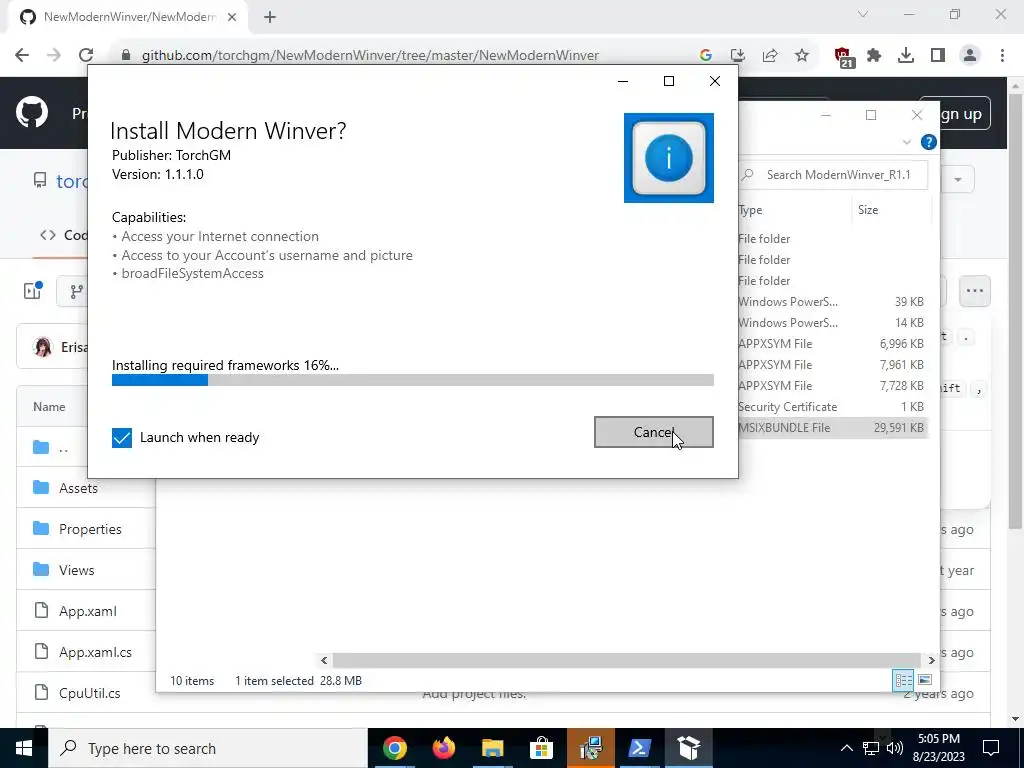The height and width of the screenshot is (768, 1024).
Task: Open Chrome three-dot menu
Action: pyautogui.click(x=1002, y=56)
